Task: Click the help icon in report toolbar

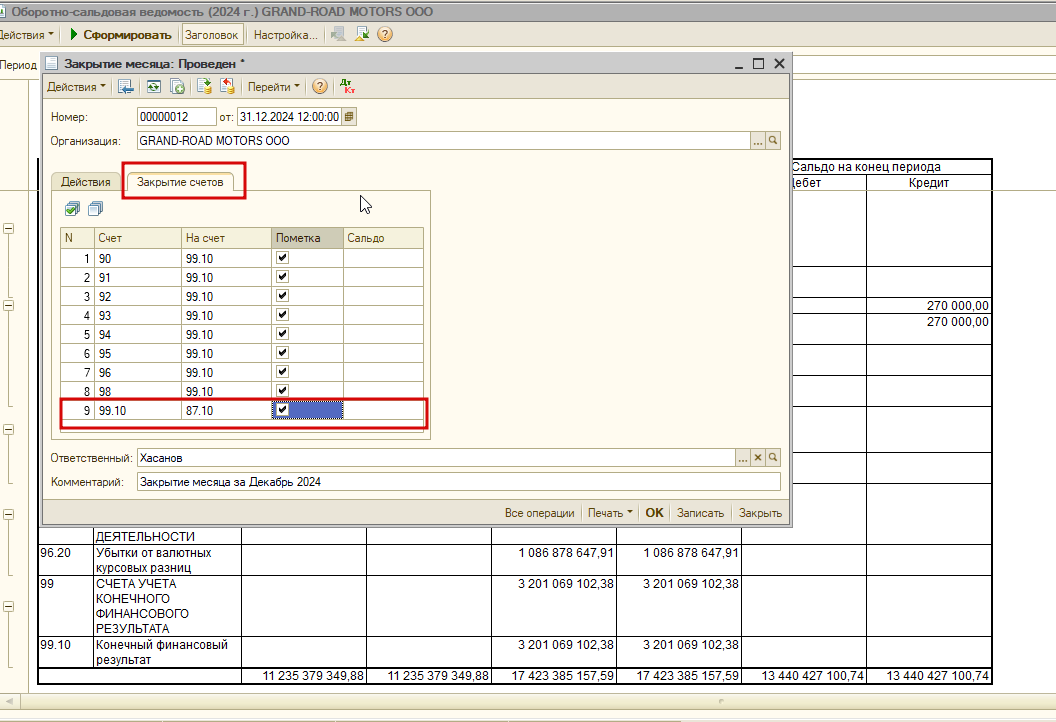Action: tap(385, 34)
